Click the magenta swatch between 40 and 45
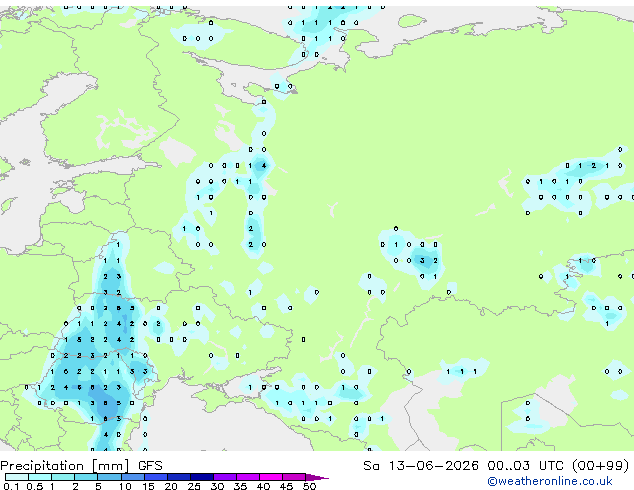This screenshot has height=490, width=634. click(271, 477)
